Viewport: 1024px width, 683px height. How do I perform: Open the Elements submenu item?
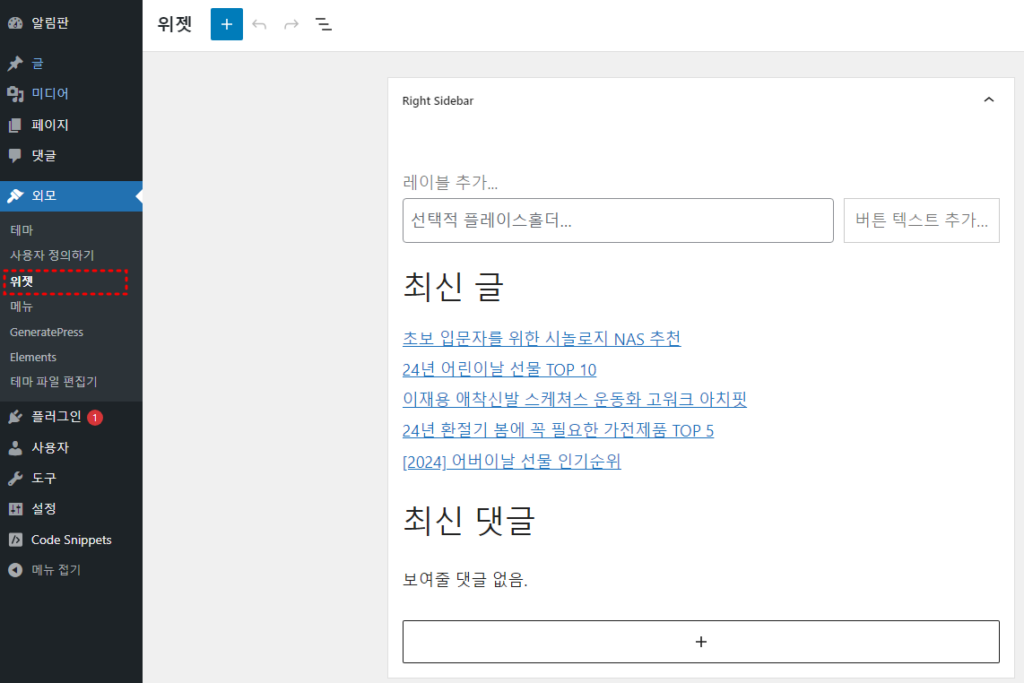pyautogui.click(x=33, y=357)
